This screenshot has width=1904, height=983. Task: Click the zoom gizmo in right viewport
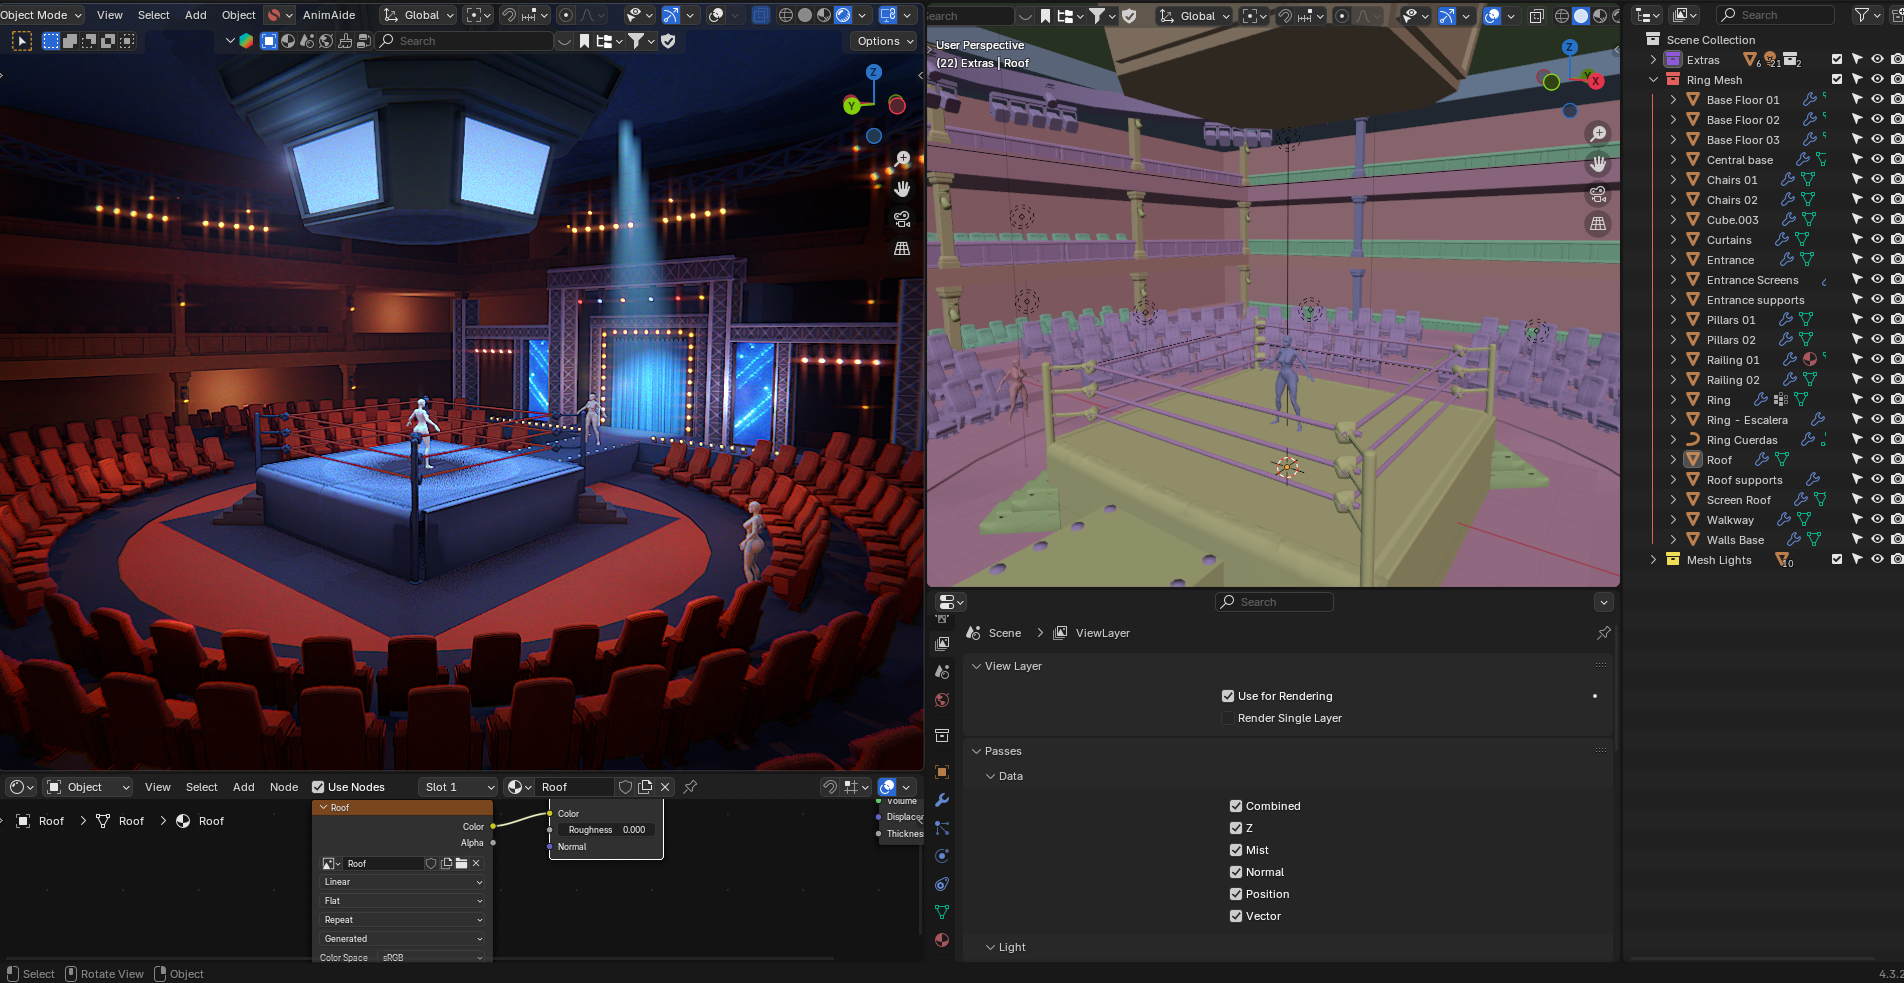[x=1598, y=134]
